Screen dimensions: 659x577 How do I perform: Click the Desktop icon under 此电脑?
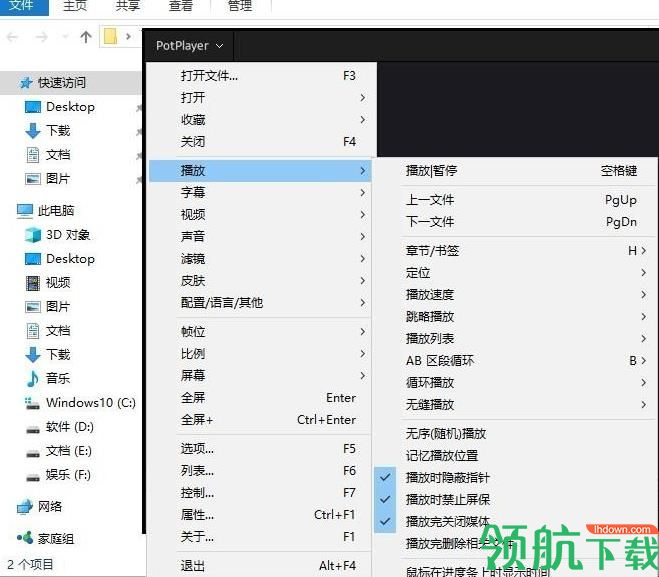point(33,258)
